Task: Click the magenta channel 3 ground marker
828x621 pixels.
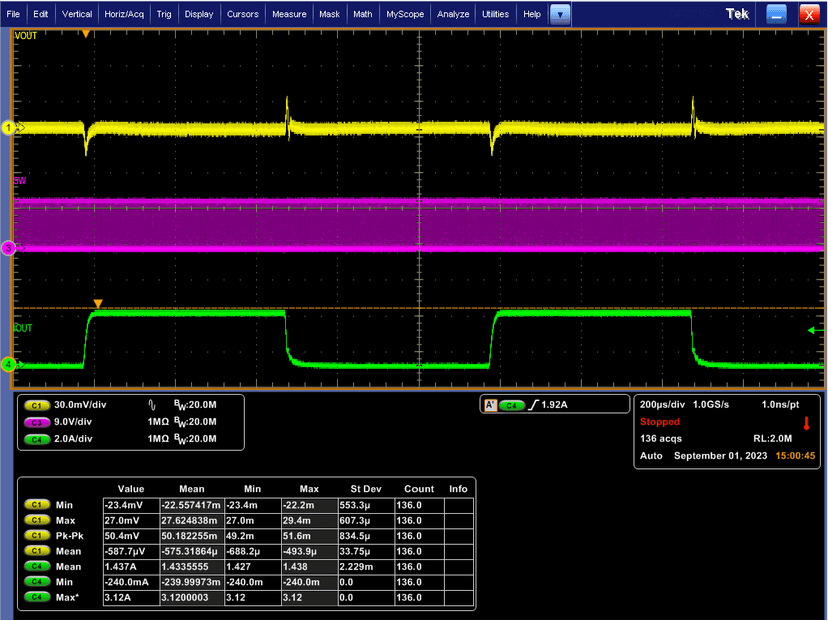Action: pyautogui.click(x=9, y=248)
